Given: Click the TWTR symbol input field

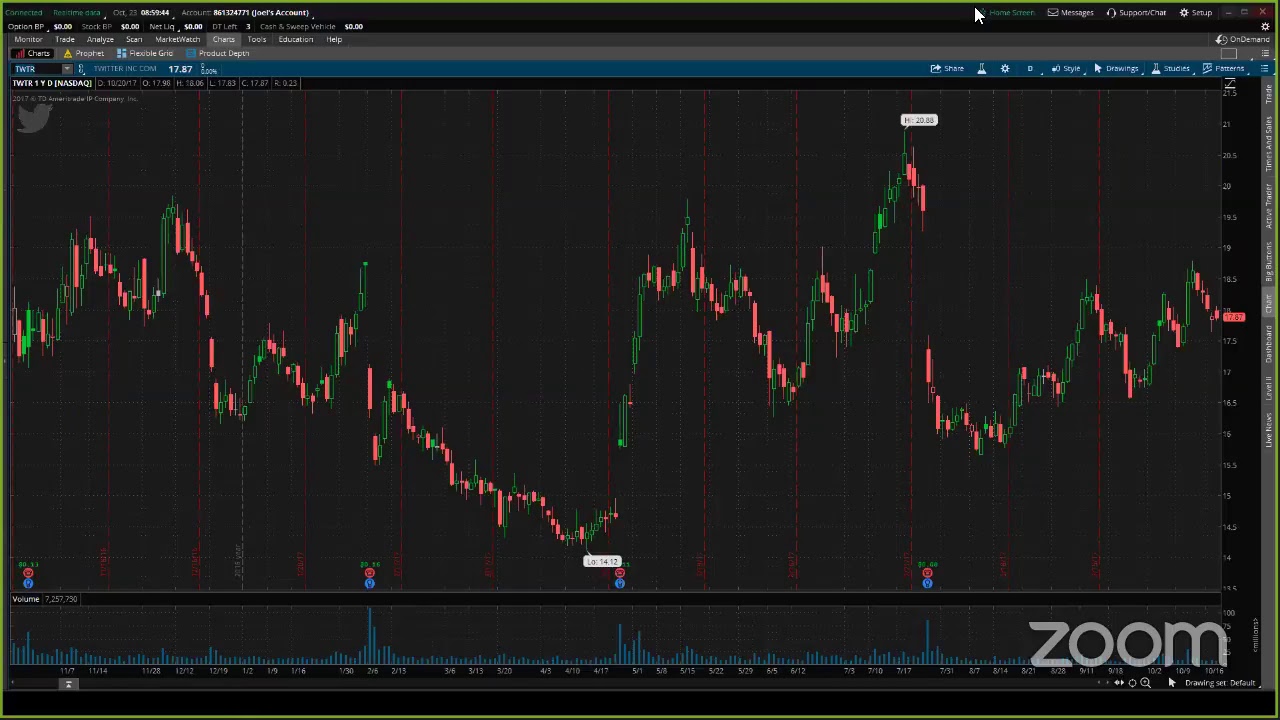Looking at the screenshot, I should point(36,69).
